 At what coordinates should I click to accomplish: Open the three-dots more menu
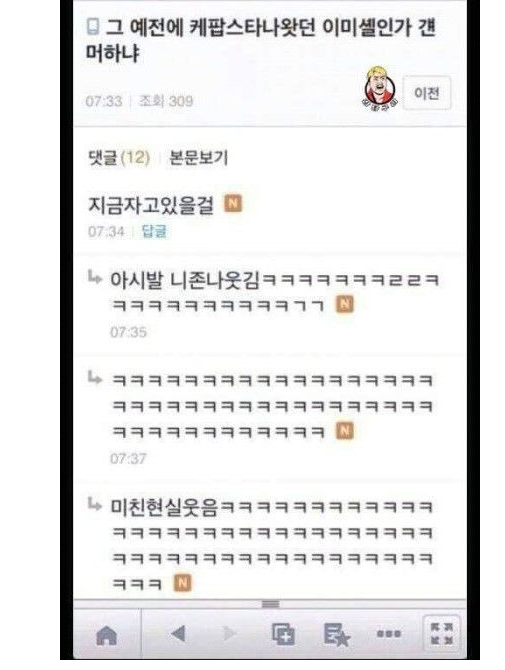[388, 634]
